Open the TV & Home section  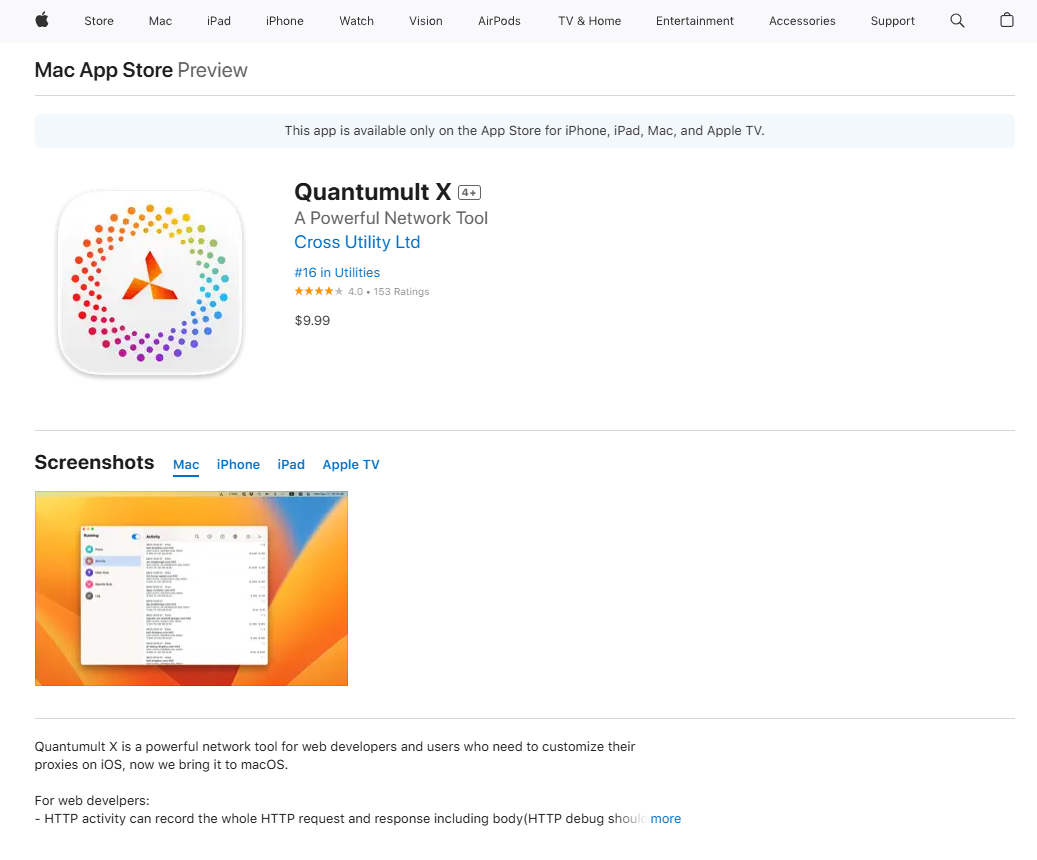click(x=589, y=21)
